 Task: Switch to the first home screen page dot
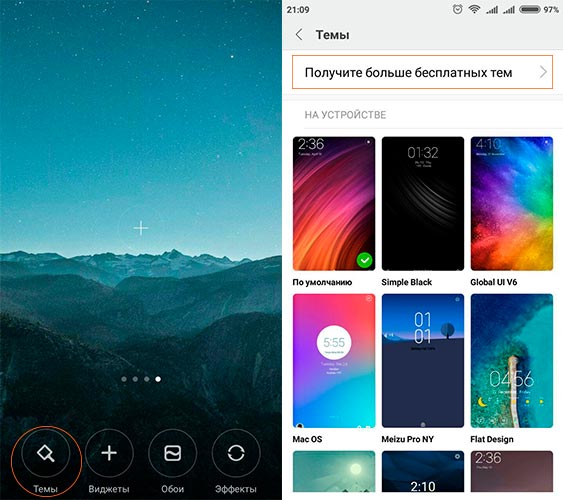pos(124,379)
